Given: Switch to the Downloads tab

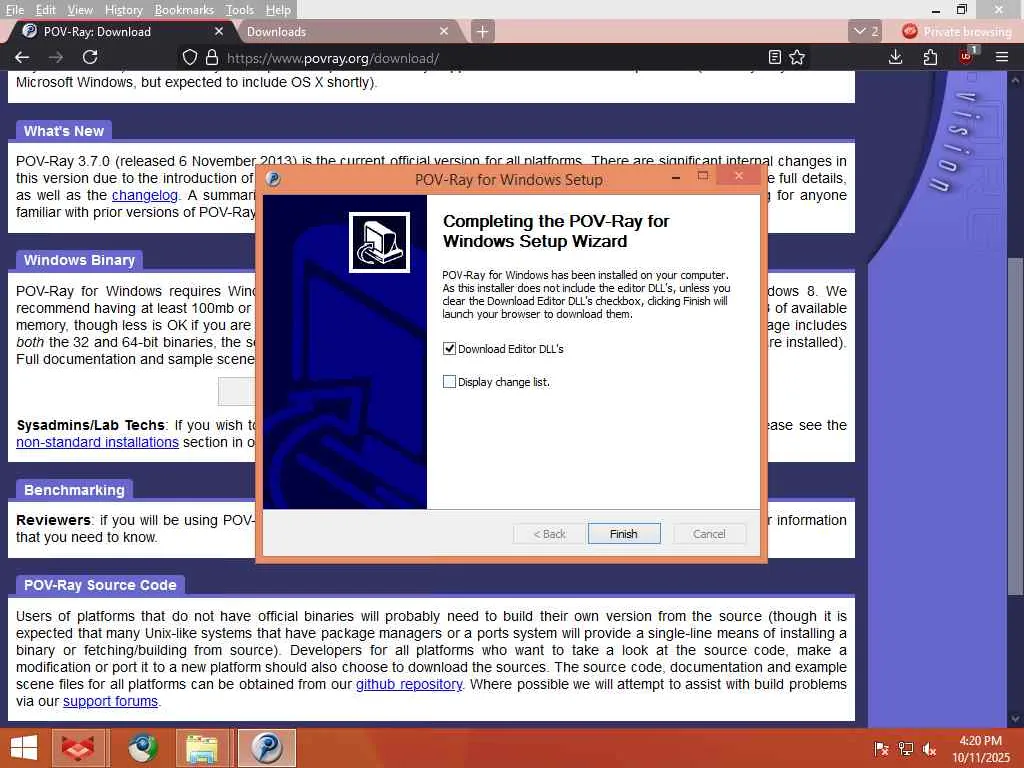Looking at the screenshot, I should pos(346,31).
